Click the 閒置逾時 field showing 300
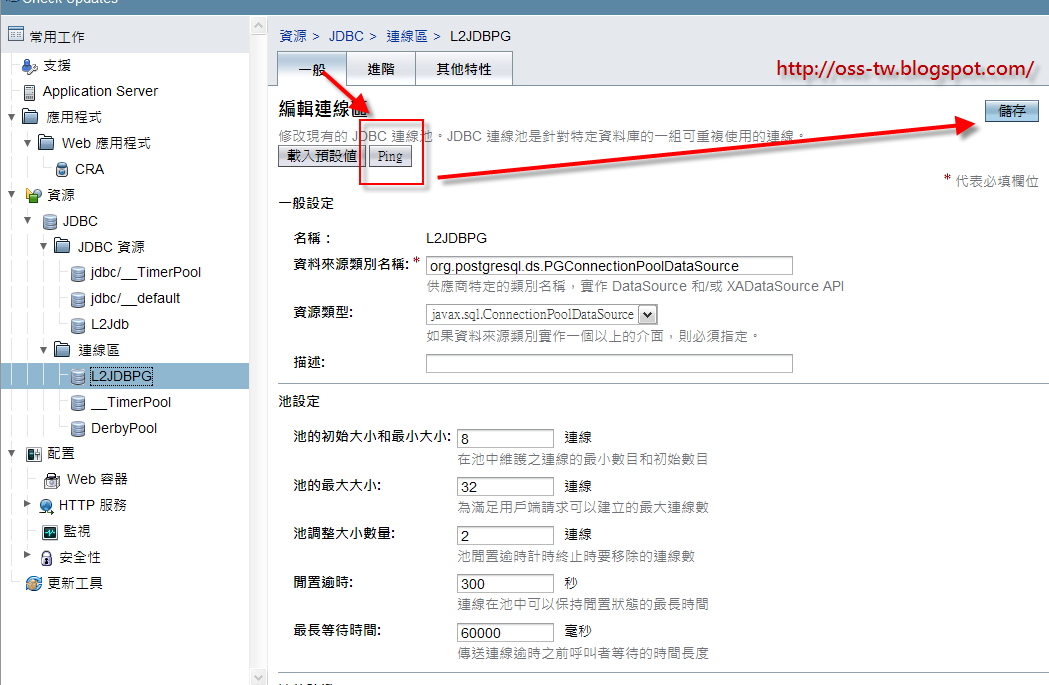This screenshot has height=685, width=1049. [506, 584]
